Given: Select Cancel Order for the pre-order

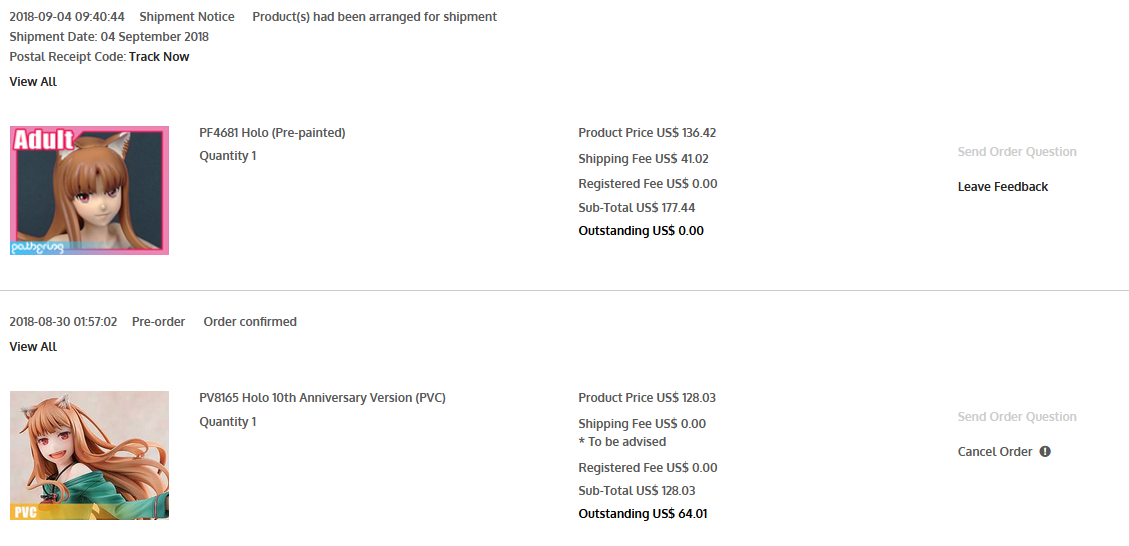Looking at the screenshot, I should pyautogui.click(x=995, y=452).
